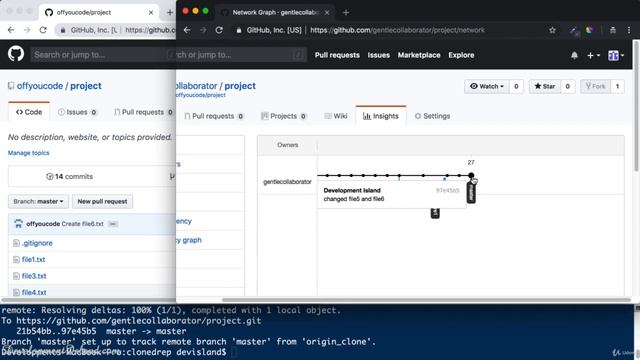The image size is (640, 360).
Task: Reload the front Network Graph window
Action: [219, 30]
